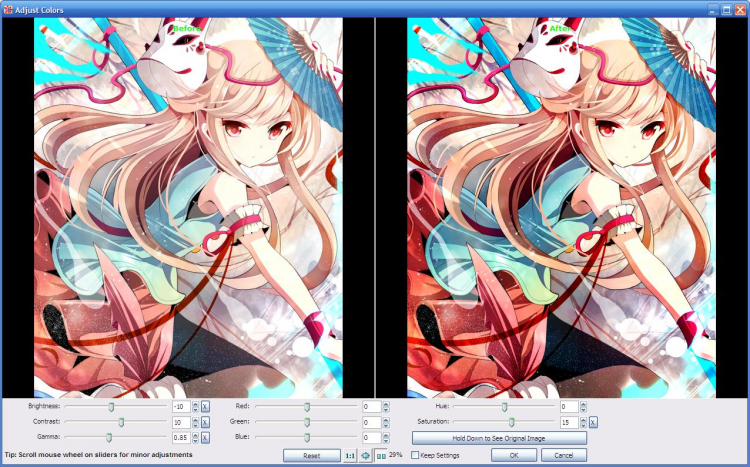Reset Brightness with its X button
Viewport: 750px width, 467px height.
(x=205, y=407)
